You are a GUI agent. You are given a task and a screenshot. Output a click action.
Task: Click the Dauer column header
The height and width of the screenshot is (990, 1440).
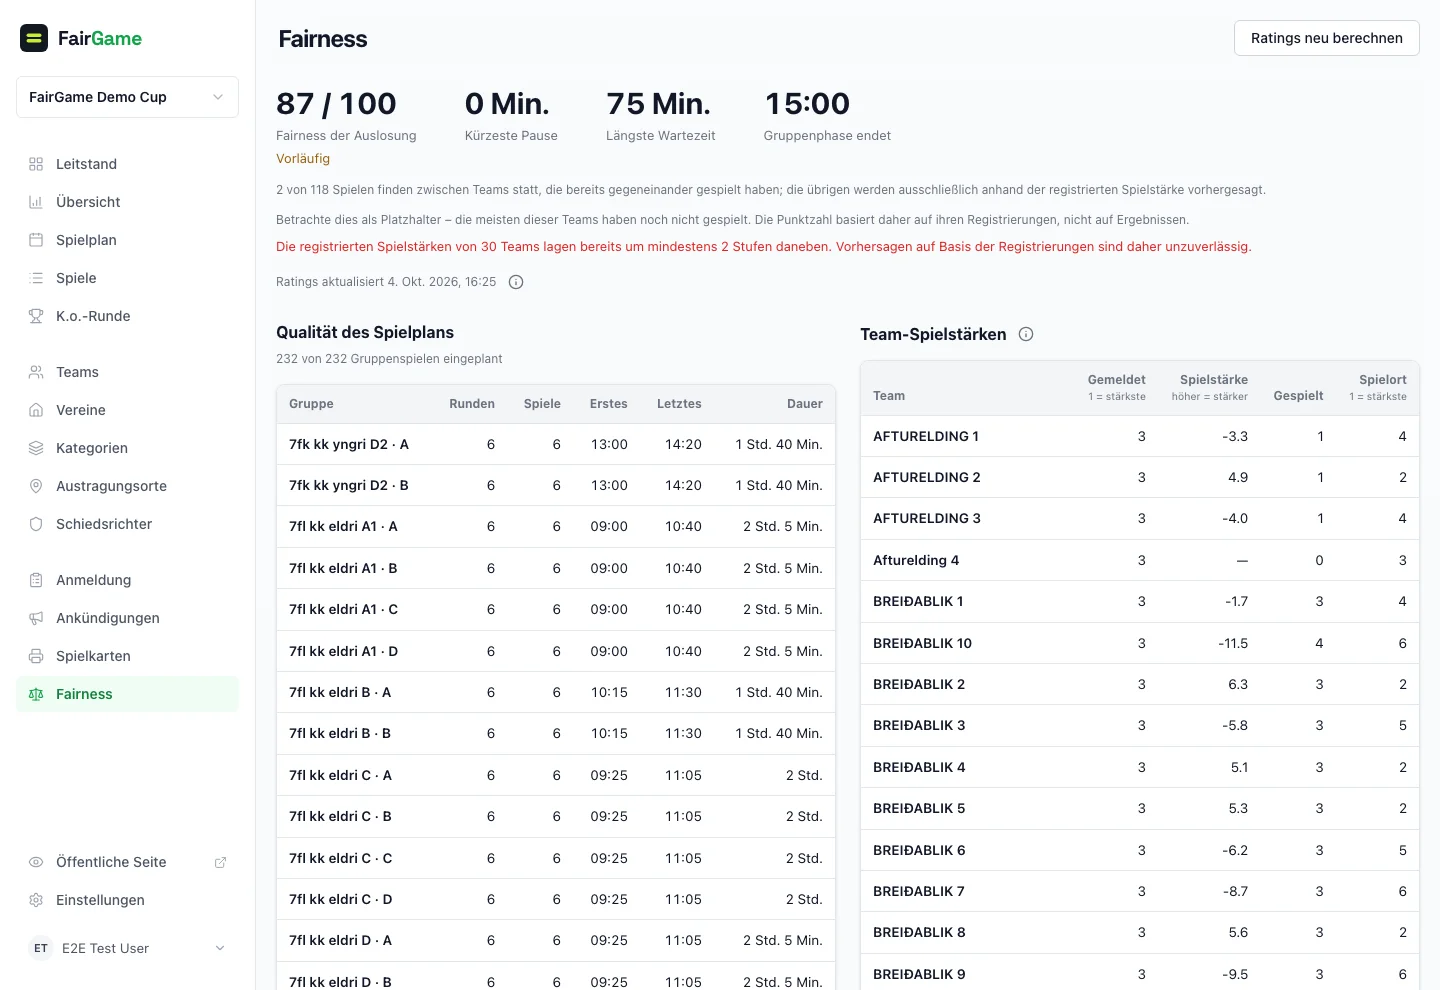tap(805, 404)
